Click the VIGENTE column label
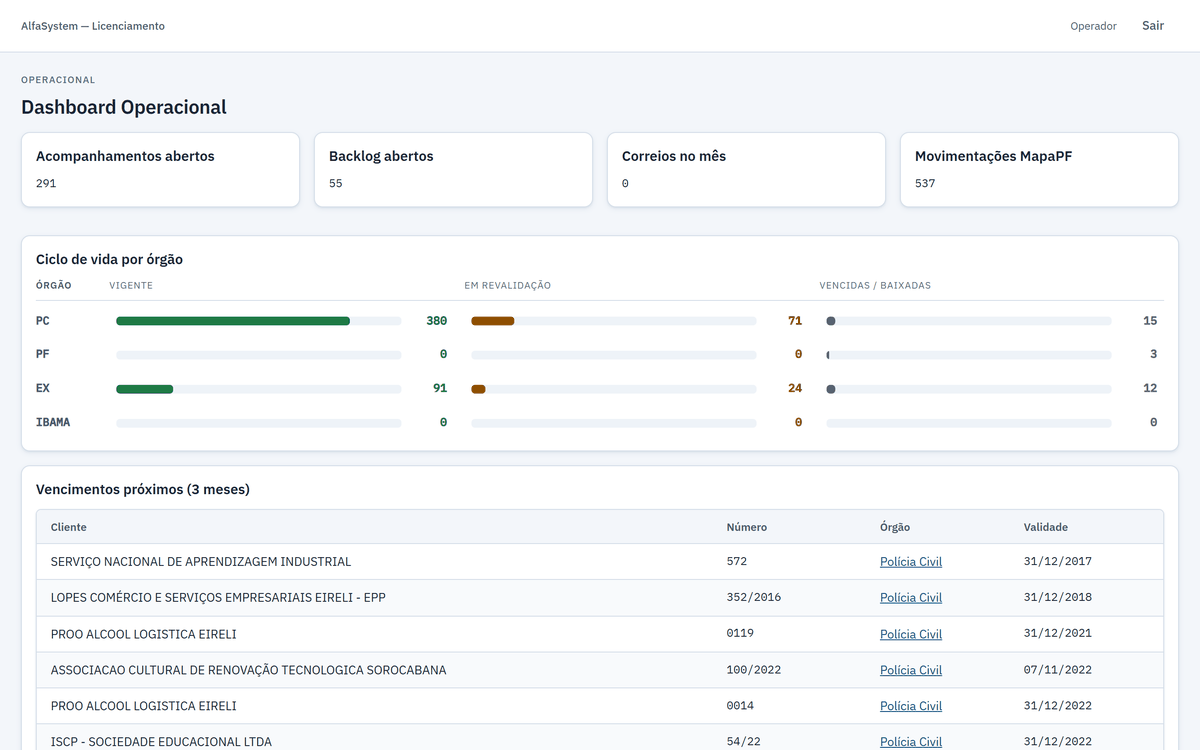The height and width of the screenshot is (750, 1200). coord(131,286)
